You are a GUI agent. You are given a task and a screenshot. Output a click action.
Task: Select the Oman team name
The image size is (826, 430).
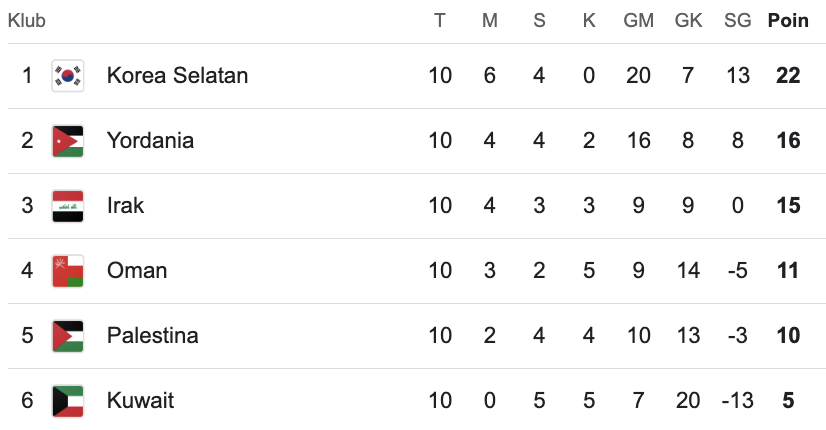point(137,271)
